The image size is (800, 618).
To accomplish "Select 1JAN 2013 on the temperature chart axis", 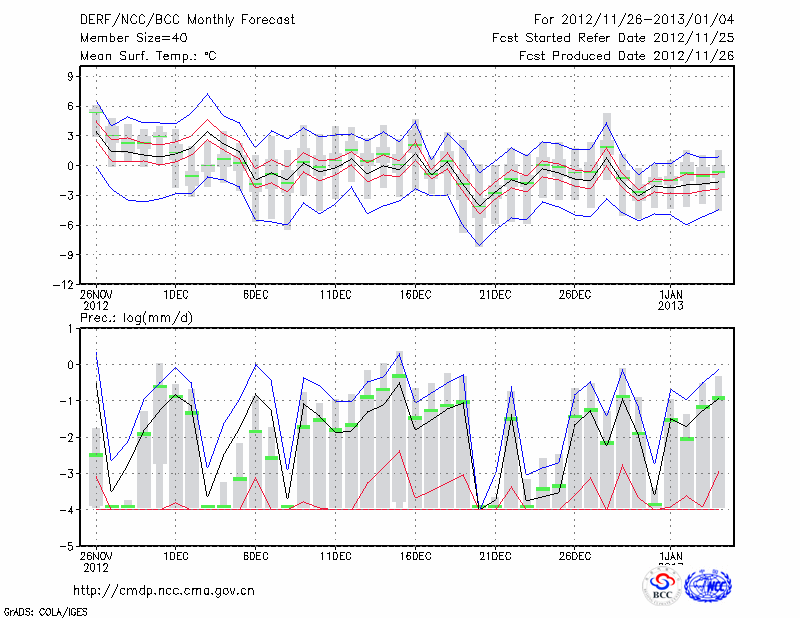I will 671,299.
